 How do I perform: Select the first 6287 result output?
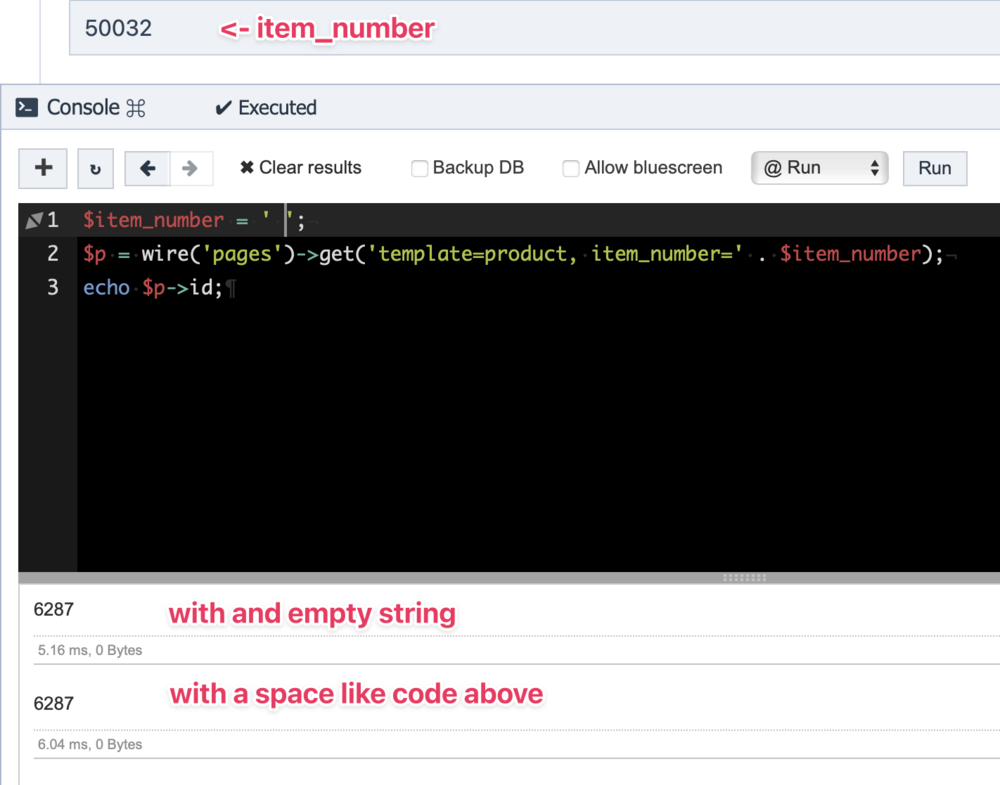pyautogui.click(x=53, y=609)
